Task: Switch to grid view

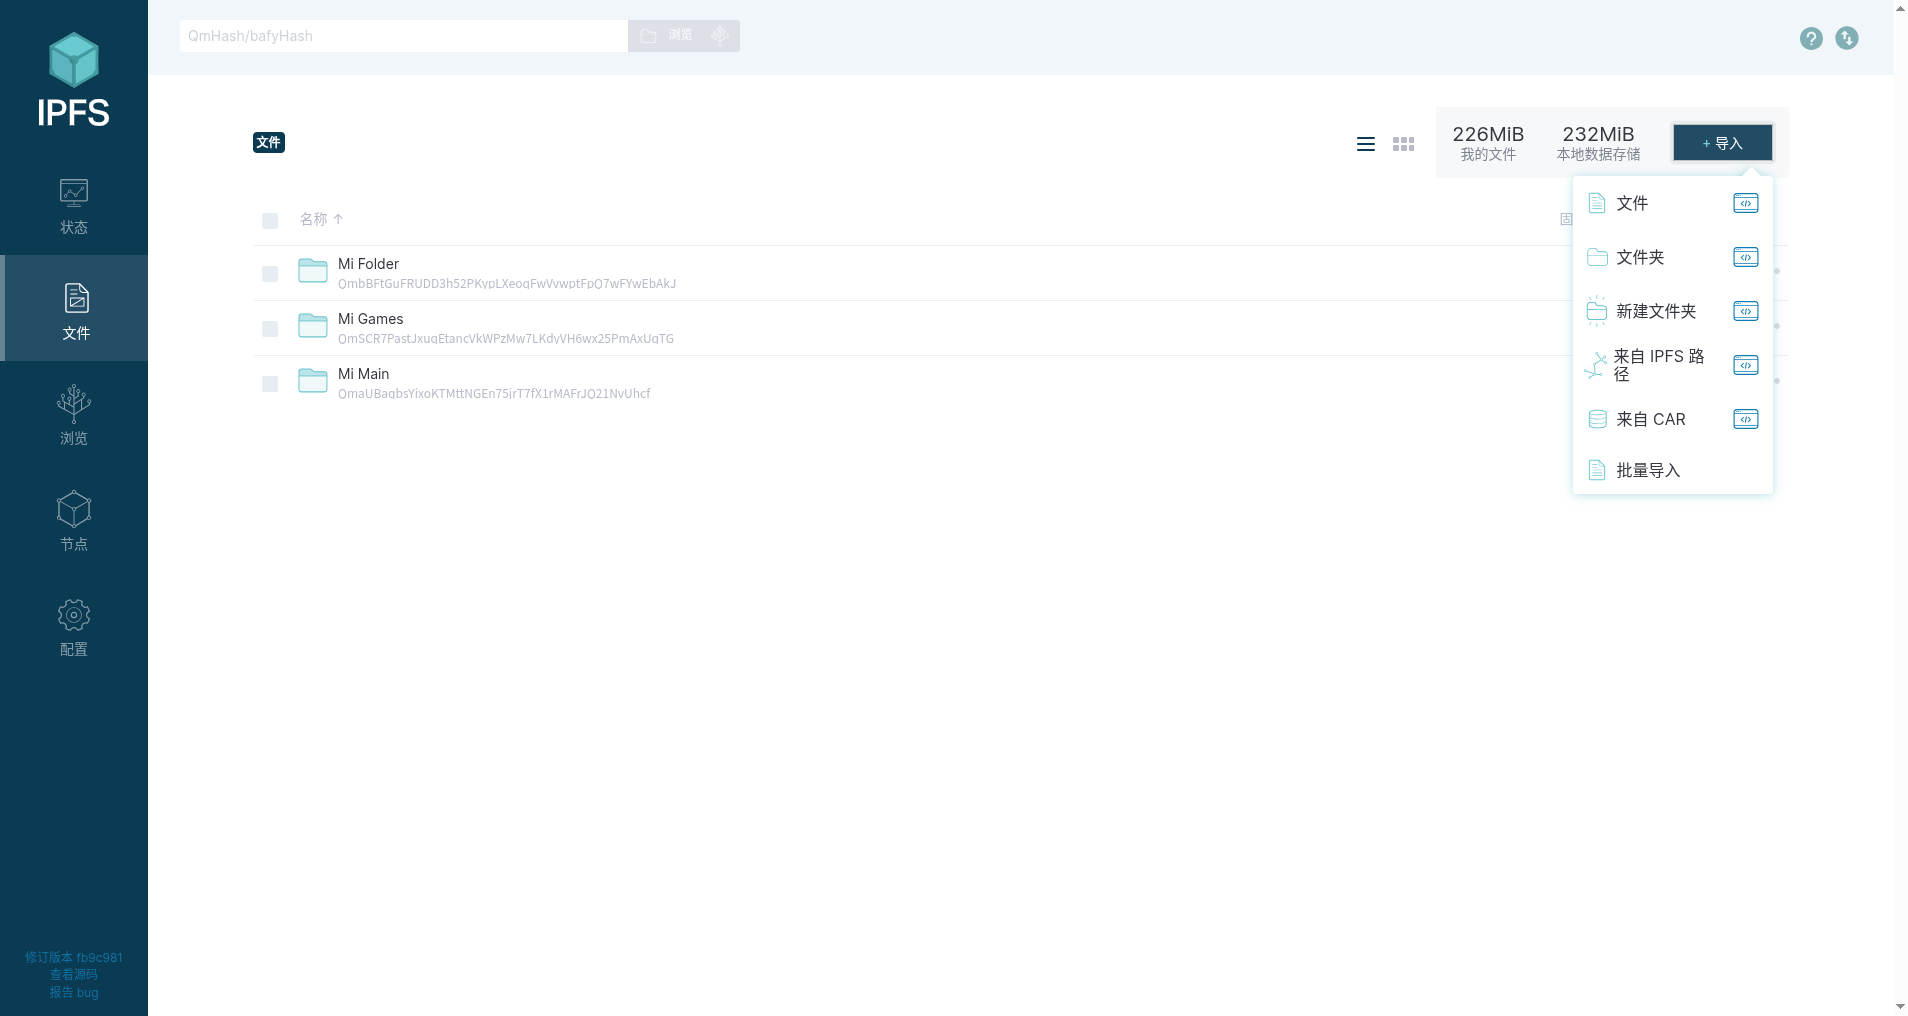Action: coord(1404,144)
